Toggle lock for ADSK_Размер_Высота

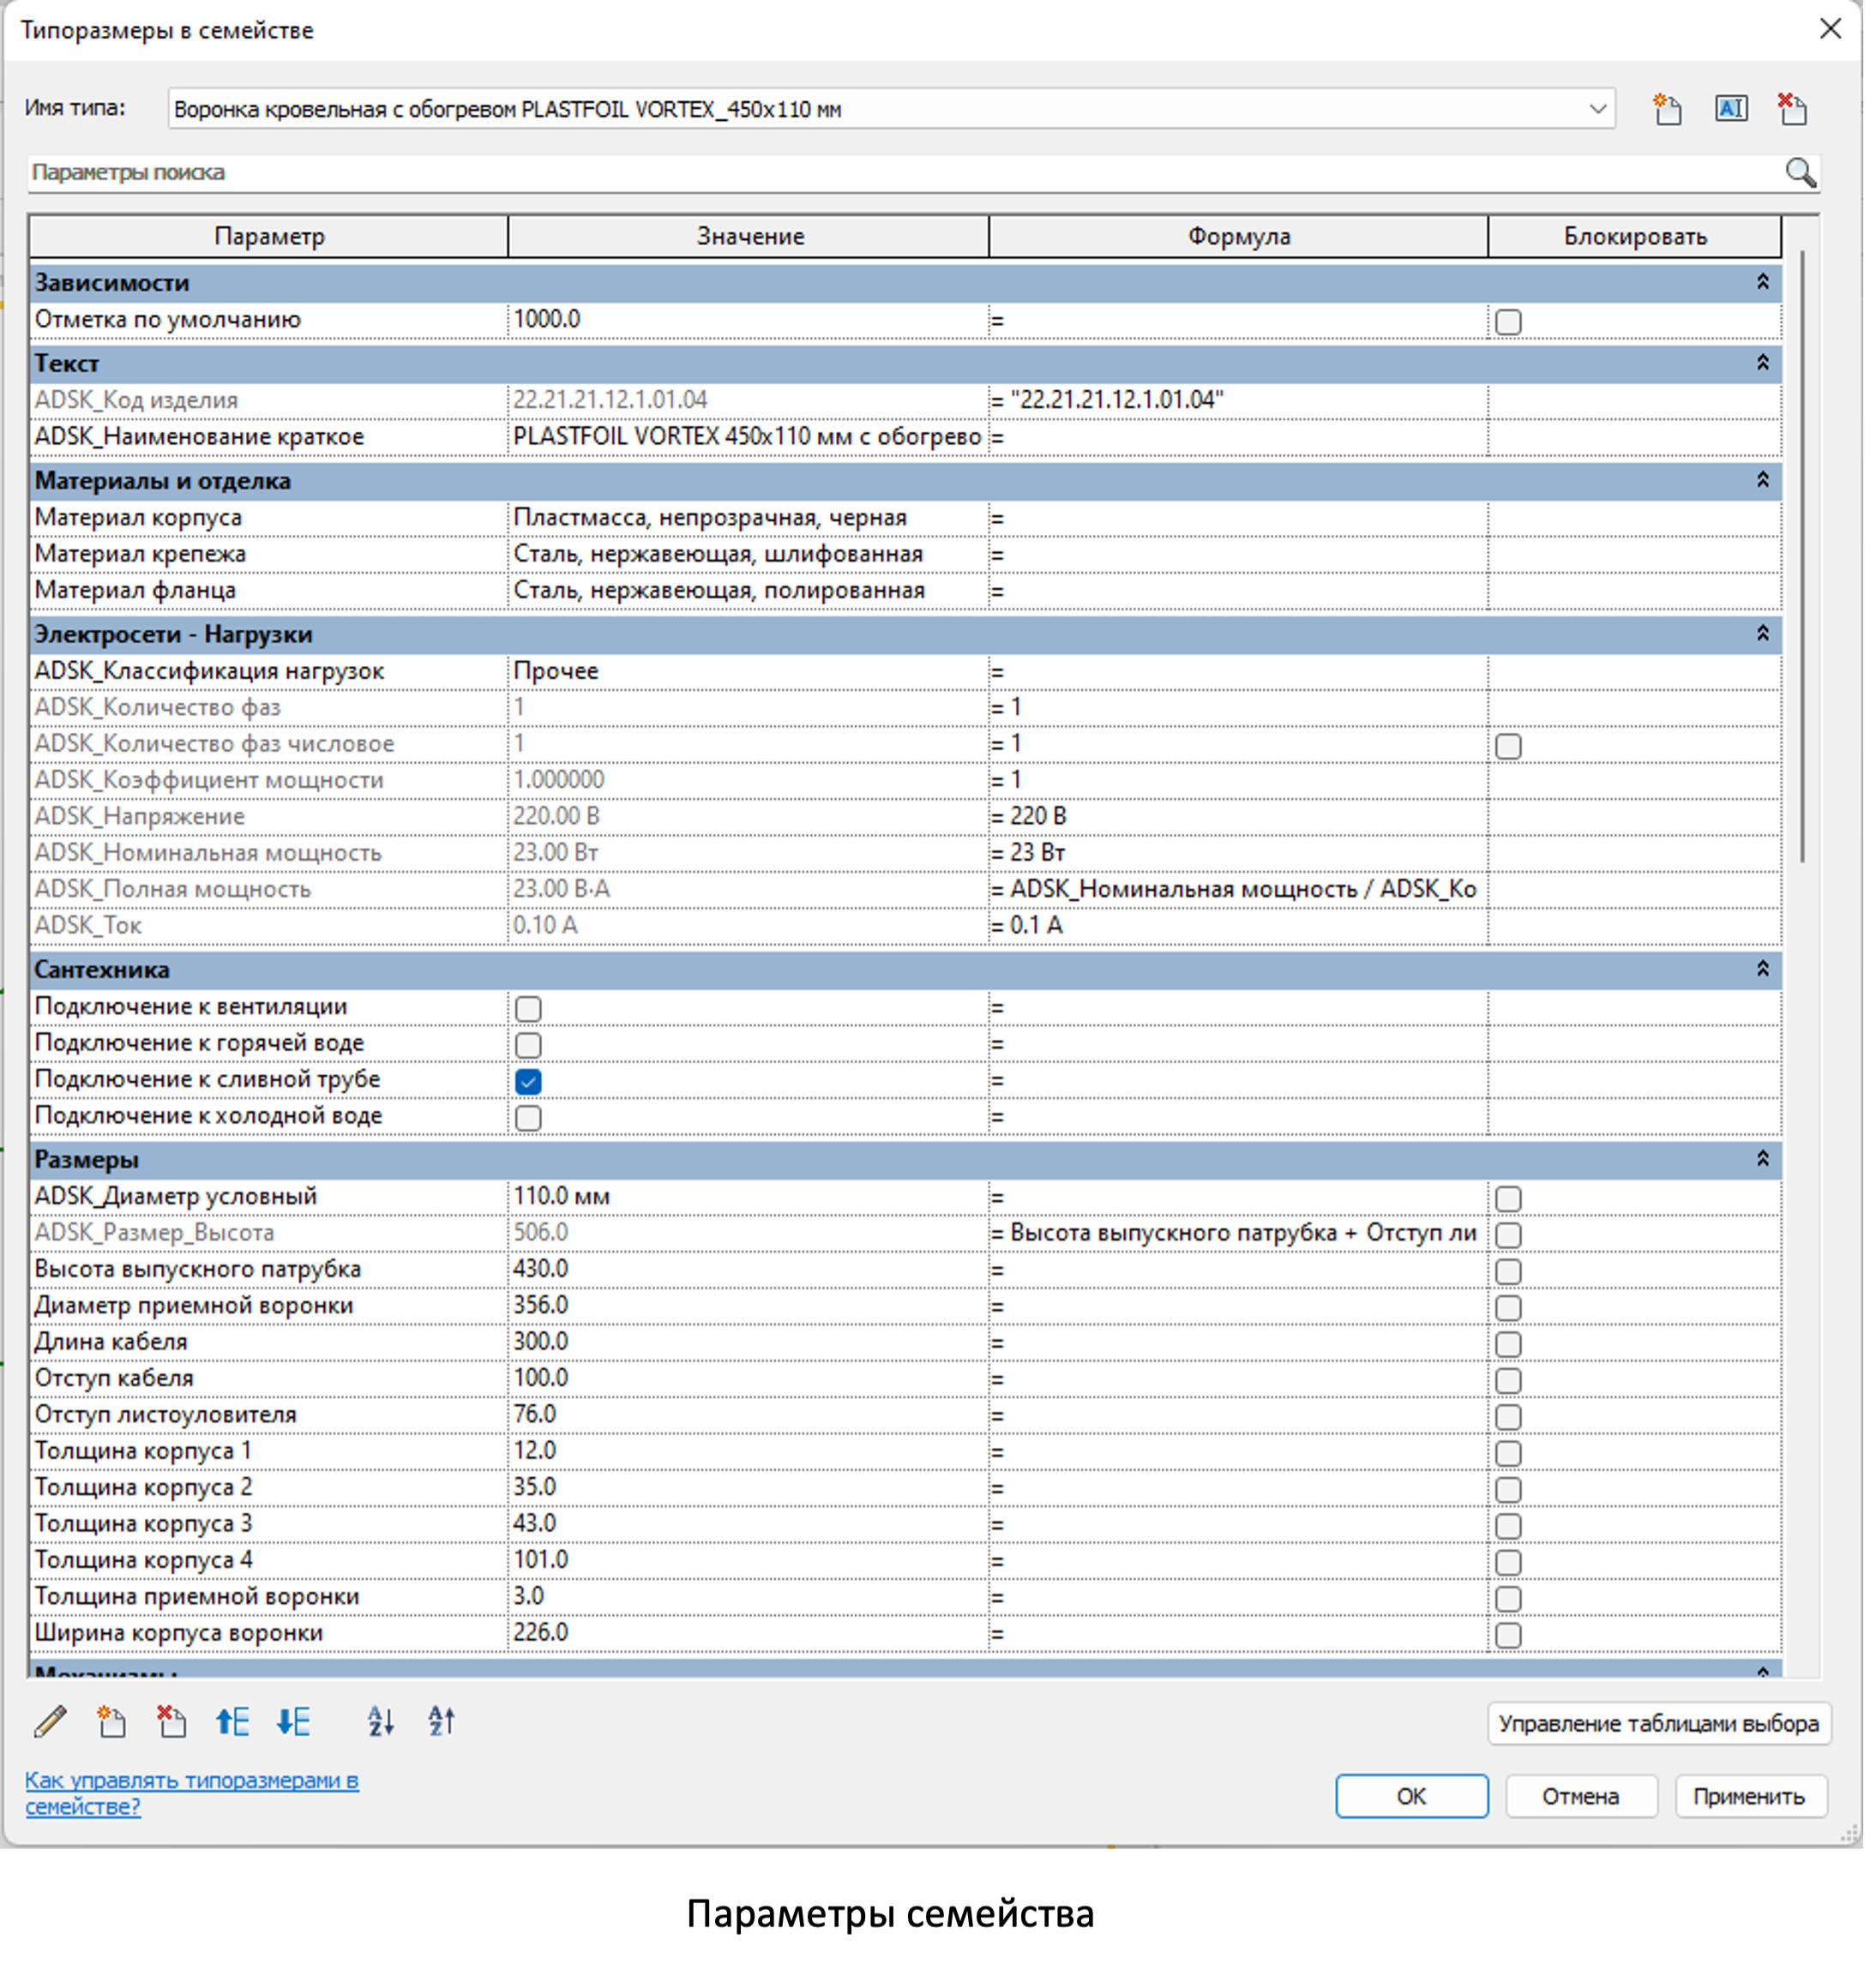(x=1508, y=1235)
